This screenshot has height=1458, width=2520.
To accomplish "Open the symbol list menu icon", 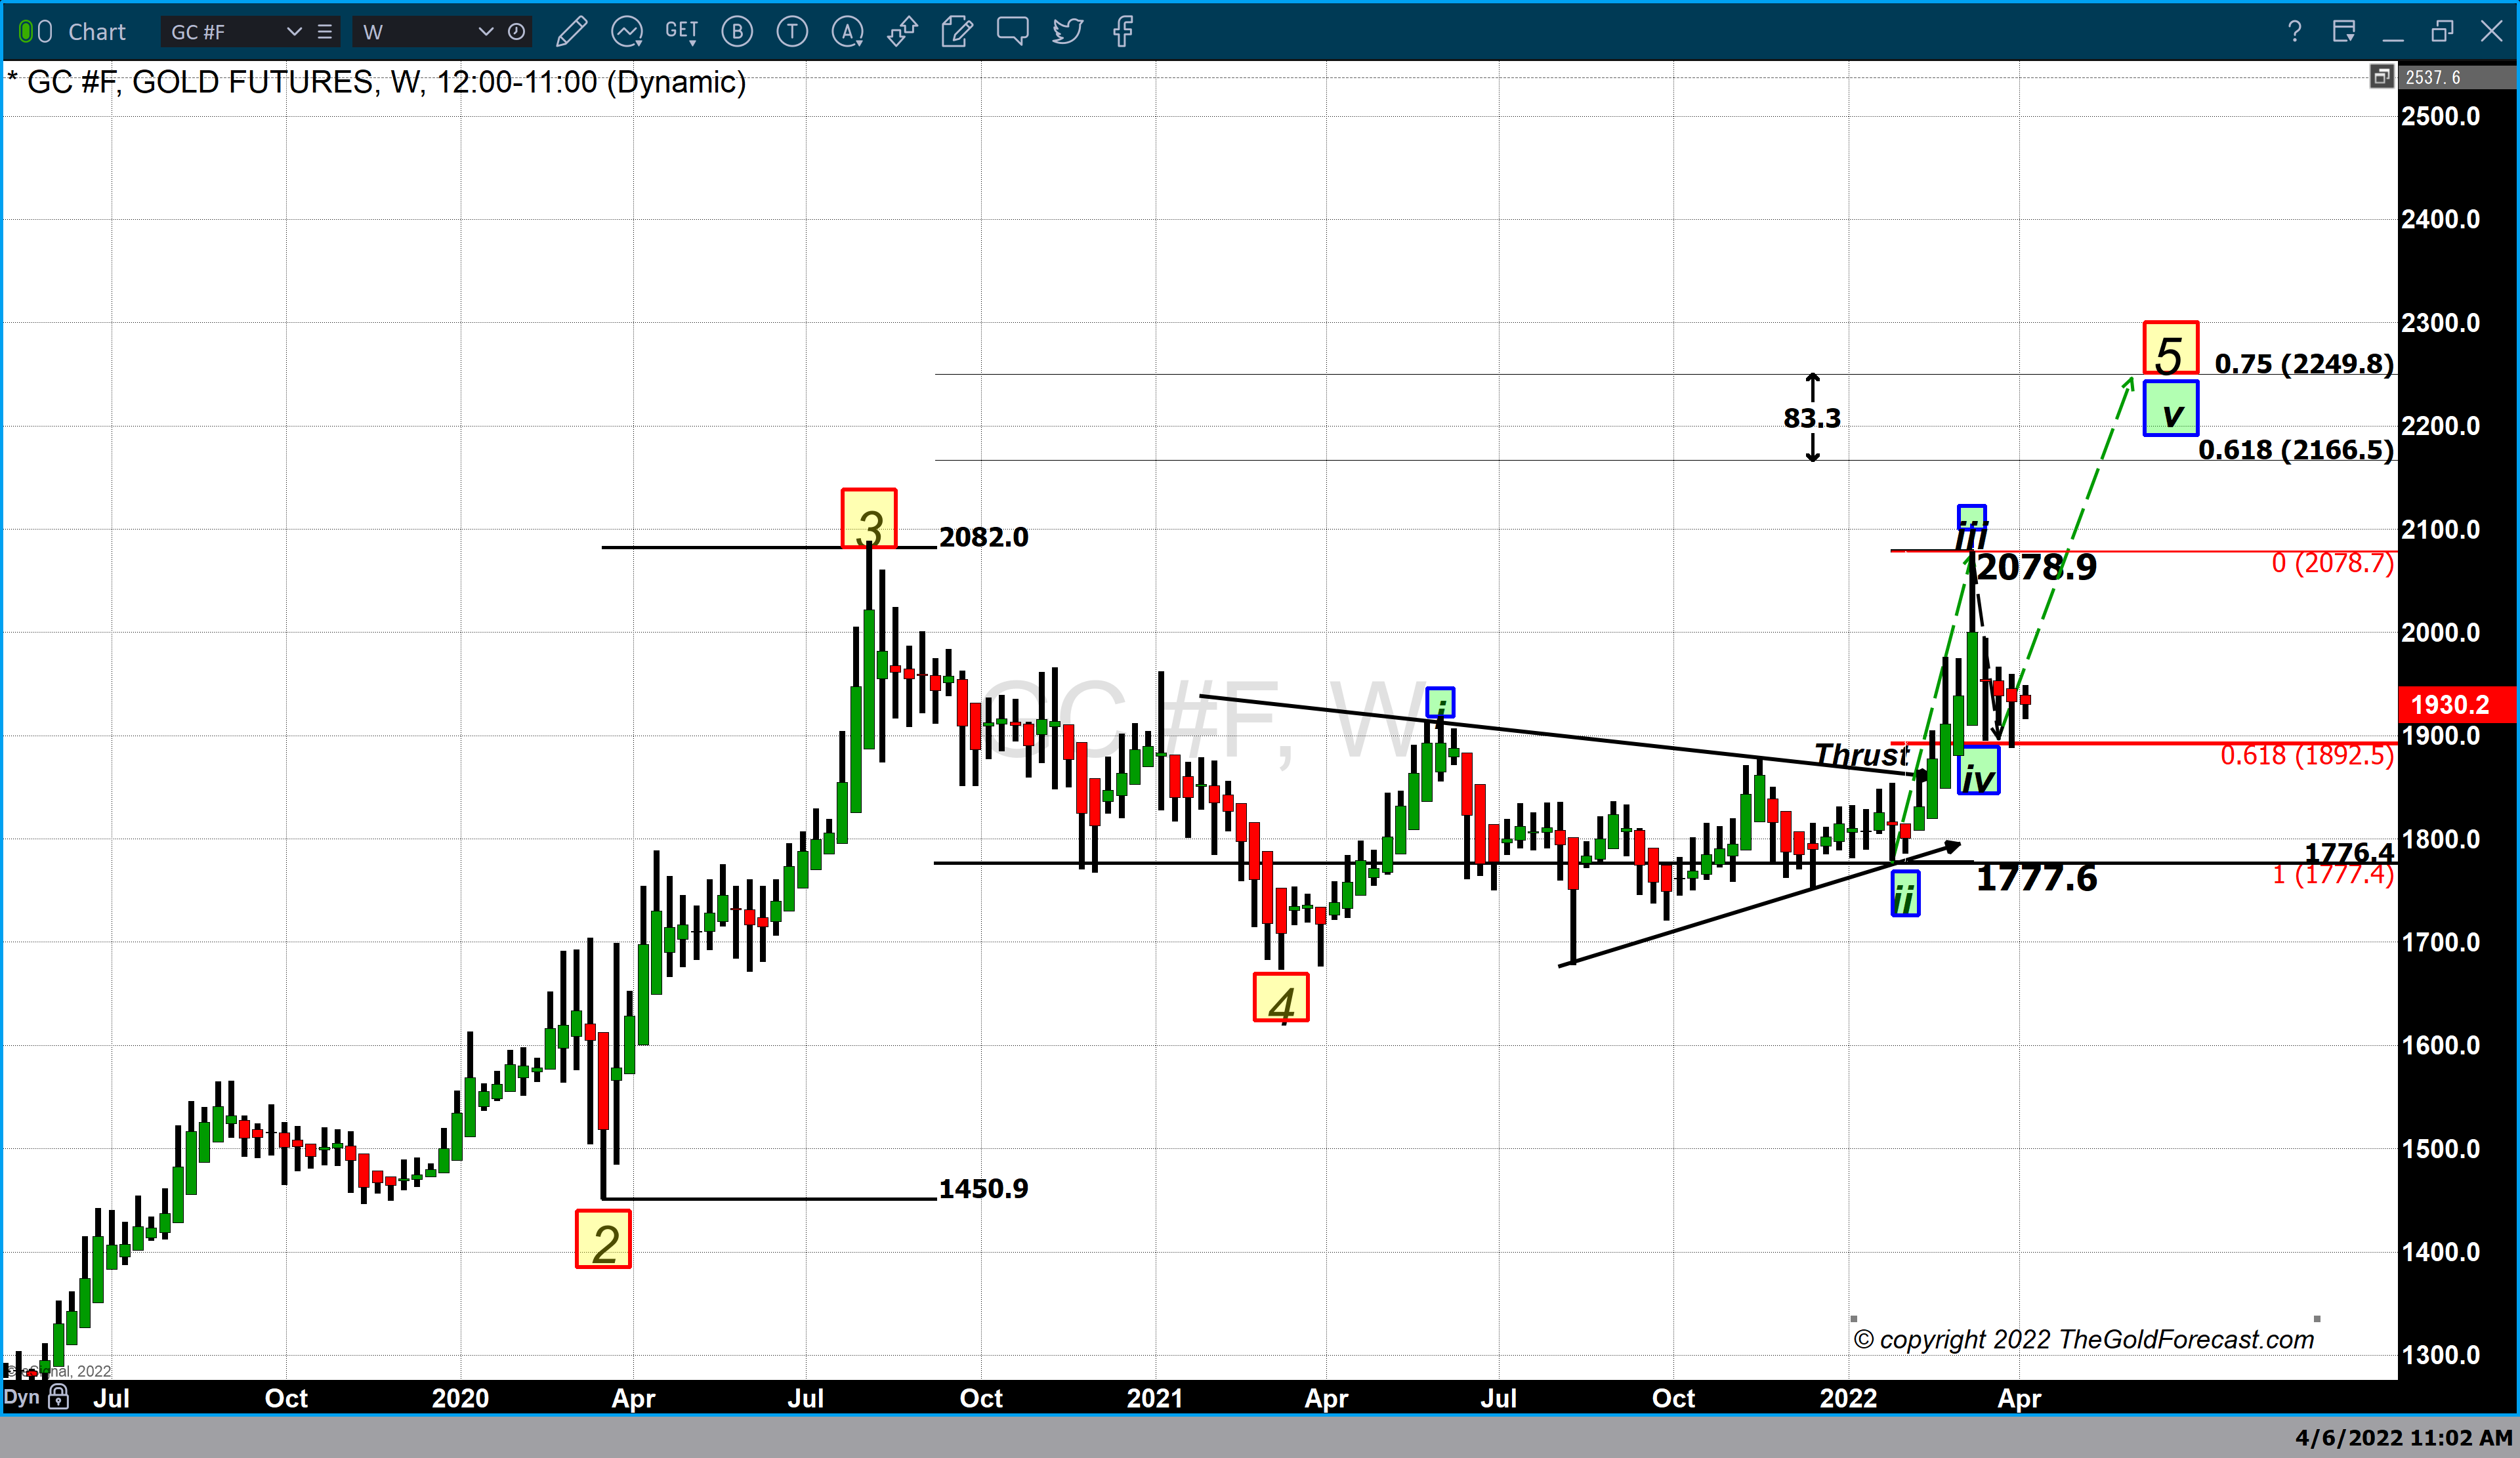I will pos(324,32).
